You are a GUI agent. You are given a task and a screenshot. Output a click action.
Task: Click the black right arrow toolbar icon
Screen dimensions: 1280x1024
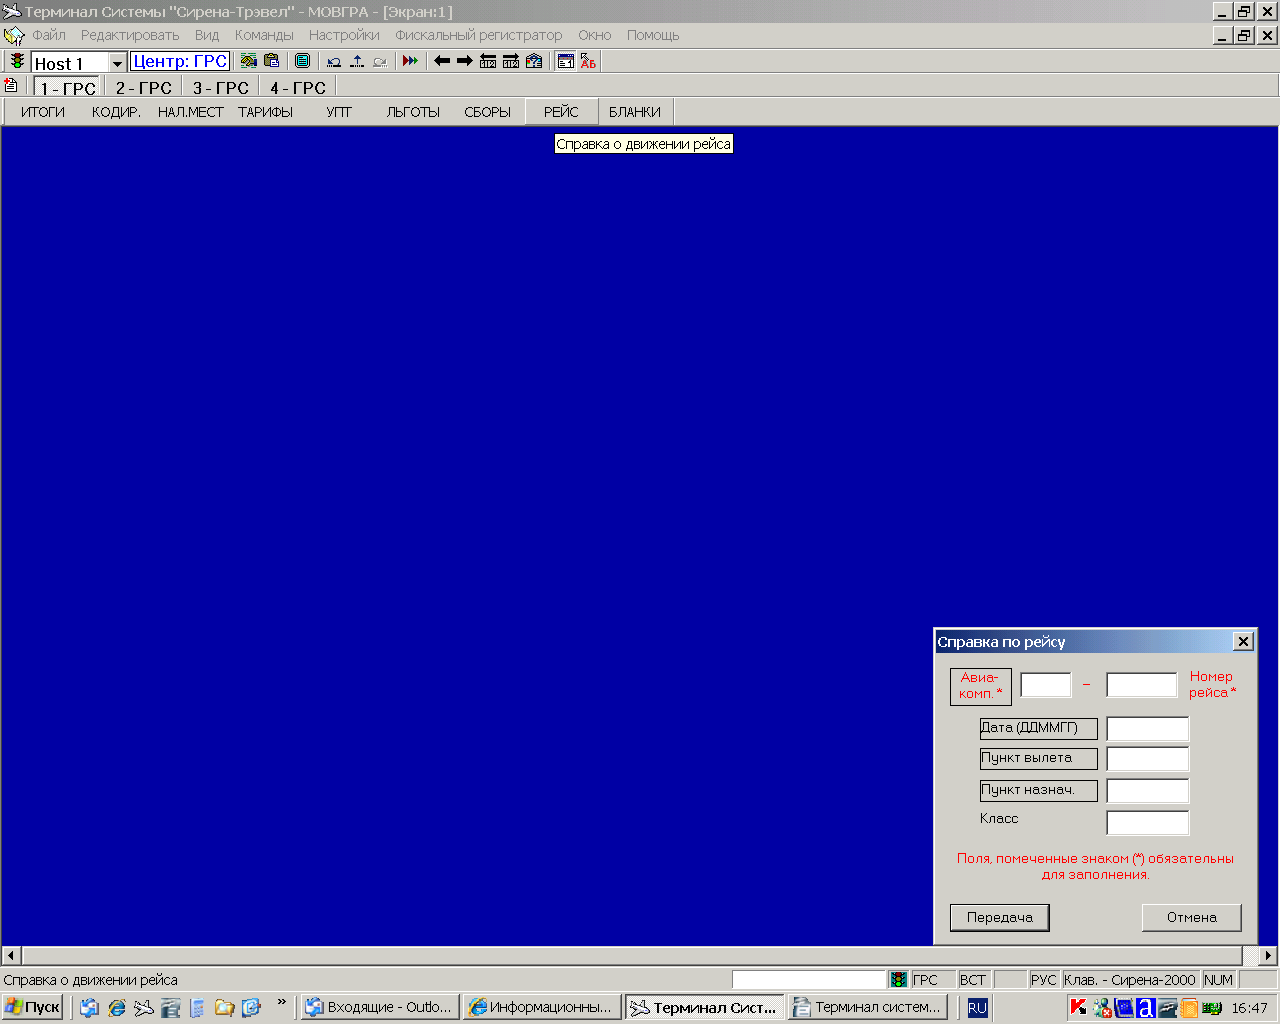[465, 61]
